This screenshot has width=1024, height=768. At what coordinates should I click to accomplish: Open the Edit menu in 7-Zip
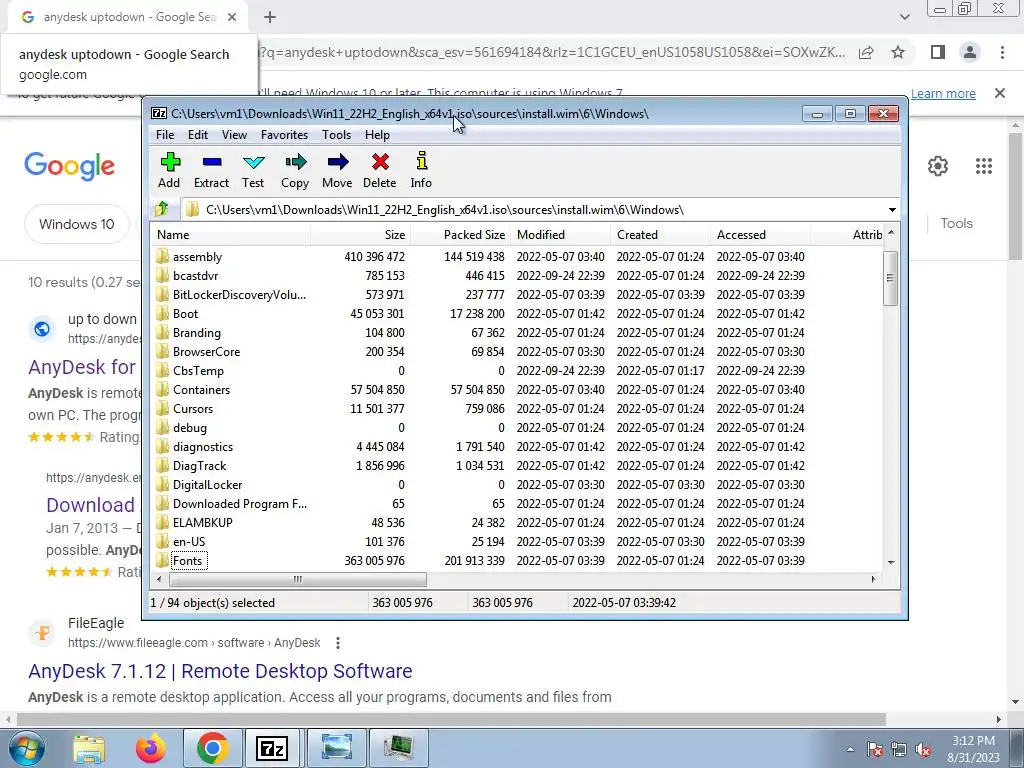tap(198, 135)
